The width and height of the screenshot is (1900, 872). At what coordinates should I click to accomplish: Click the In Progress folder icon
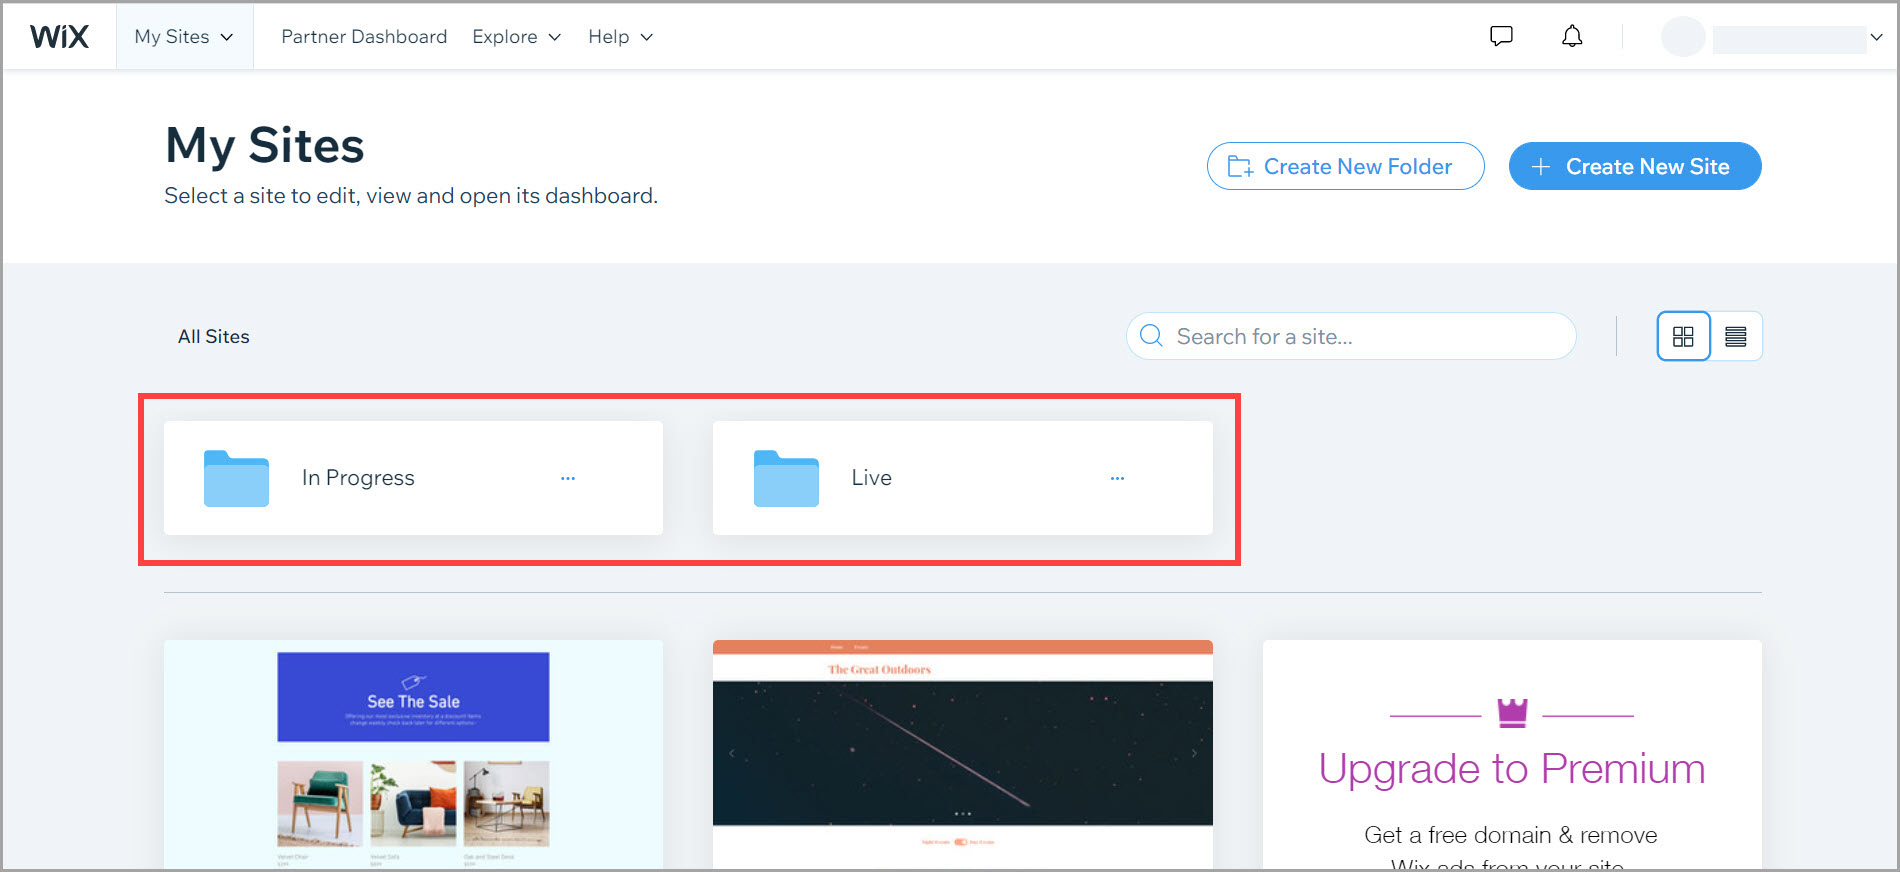click(x=236, y=478)
